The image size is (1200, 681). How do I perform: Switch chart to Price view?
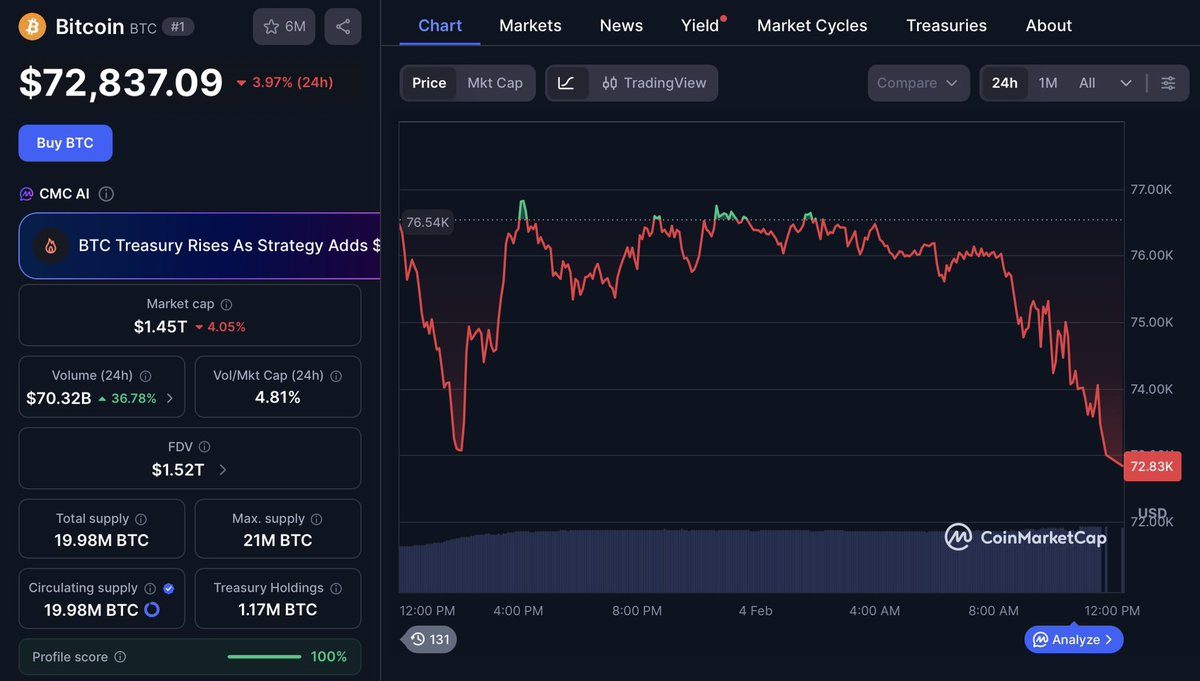coord(429,83)
